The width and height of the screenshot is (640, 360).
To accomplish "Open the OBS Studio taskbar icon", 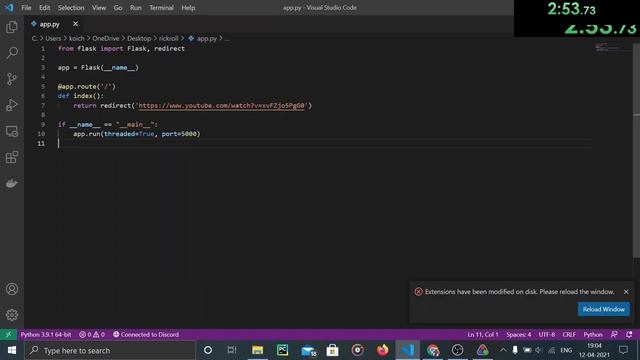I will (x=458, y=350).
